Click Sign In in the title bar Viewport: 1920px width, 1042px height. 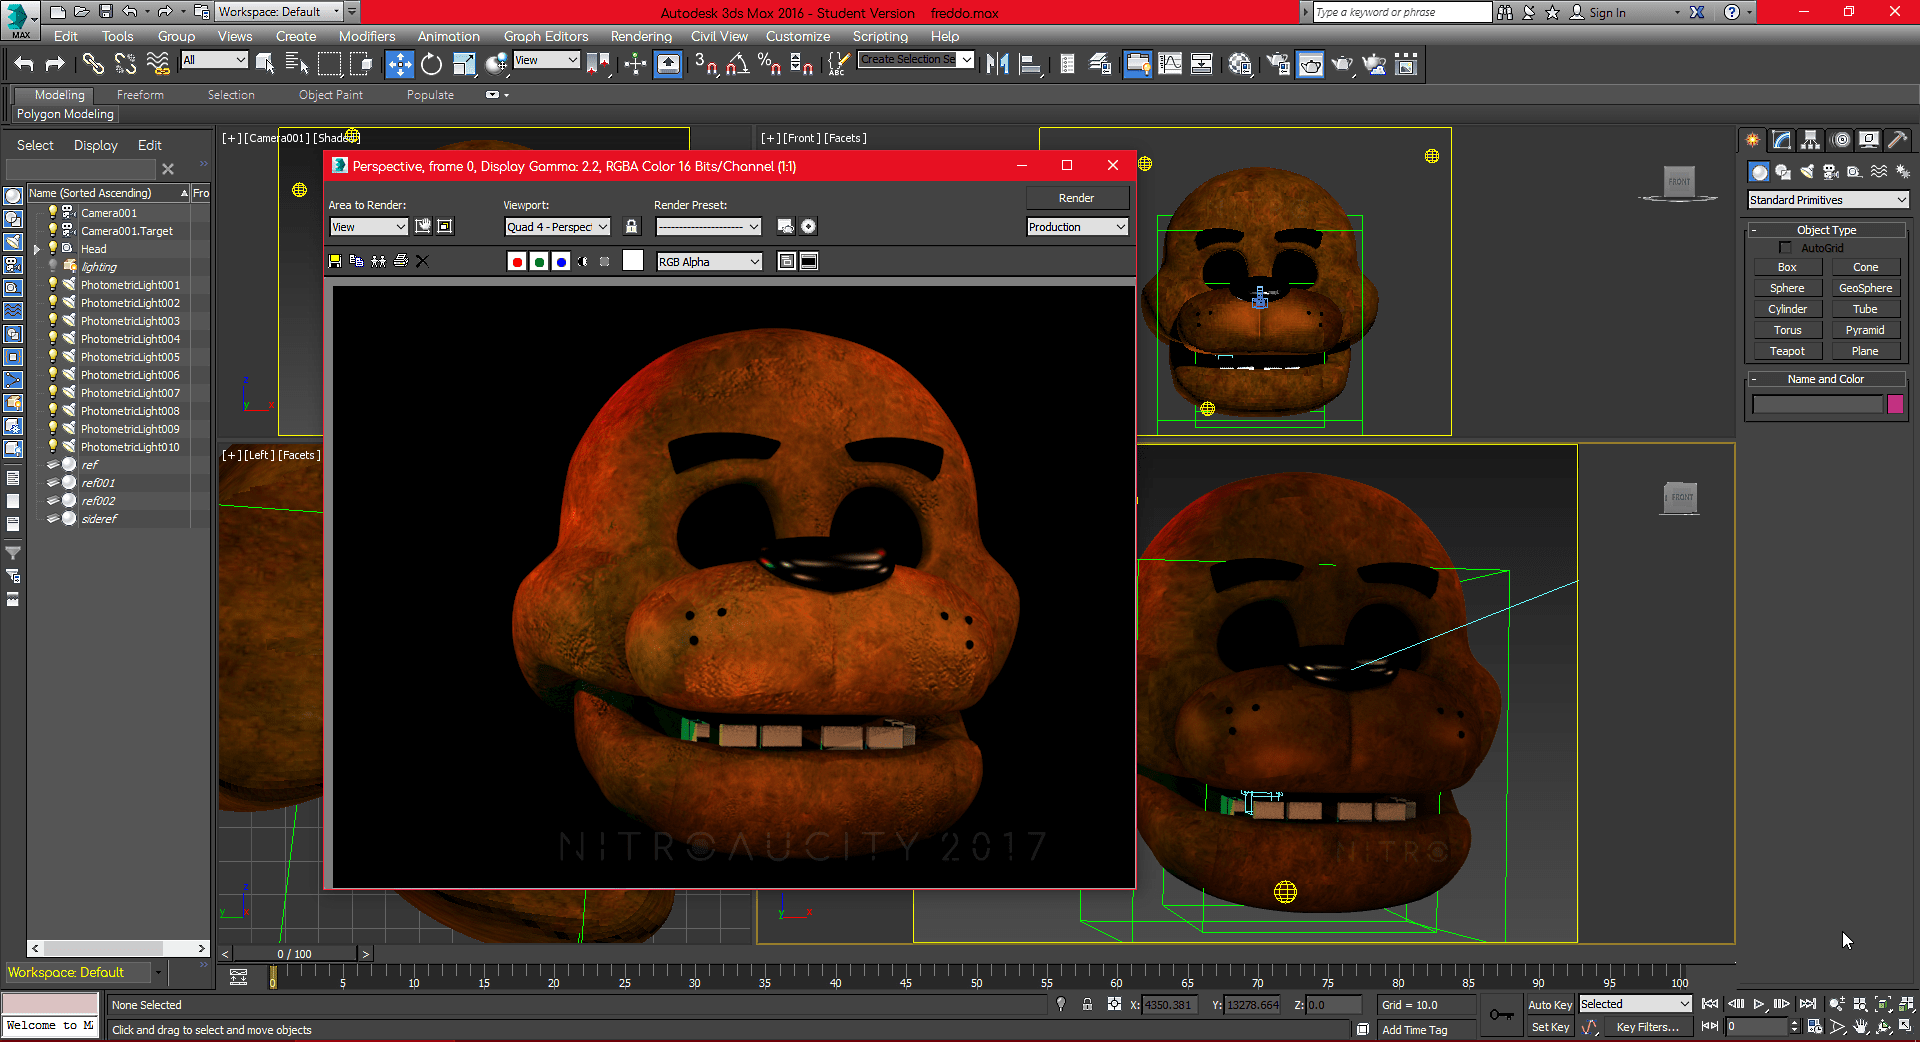point(1607,13)
